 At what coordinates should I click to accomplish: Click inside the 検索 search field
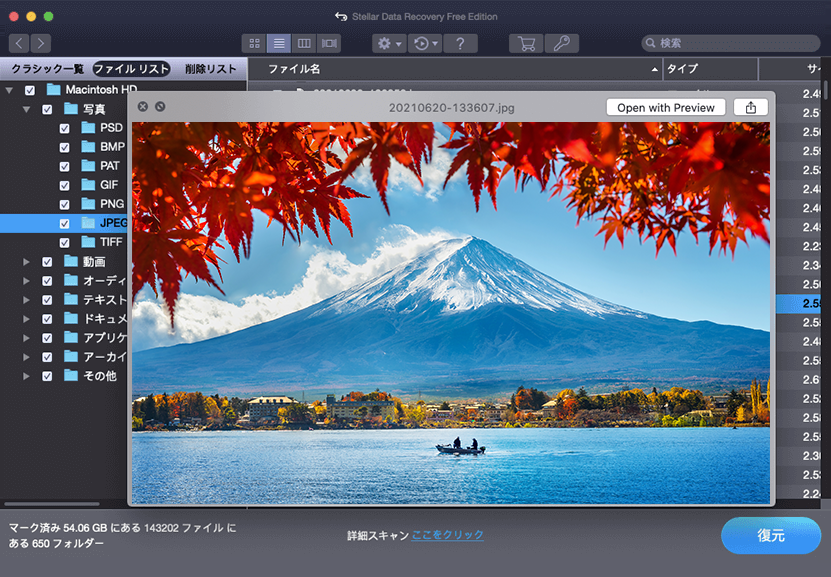[x=735, y=44]
